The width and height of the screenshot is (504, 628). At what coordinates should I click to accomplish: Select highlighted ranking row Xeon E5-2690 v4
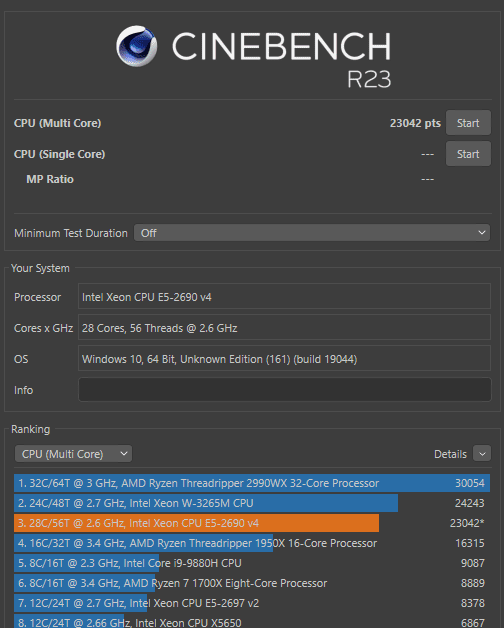252,523
